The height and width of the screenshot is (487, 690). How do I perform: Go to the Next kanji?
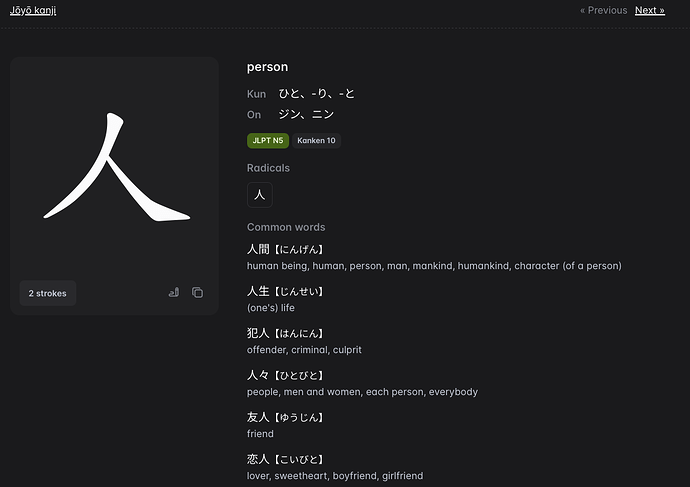point(649,10)
